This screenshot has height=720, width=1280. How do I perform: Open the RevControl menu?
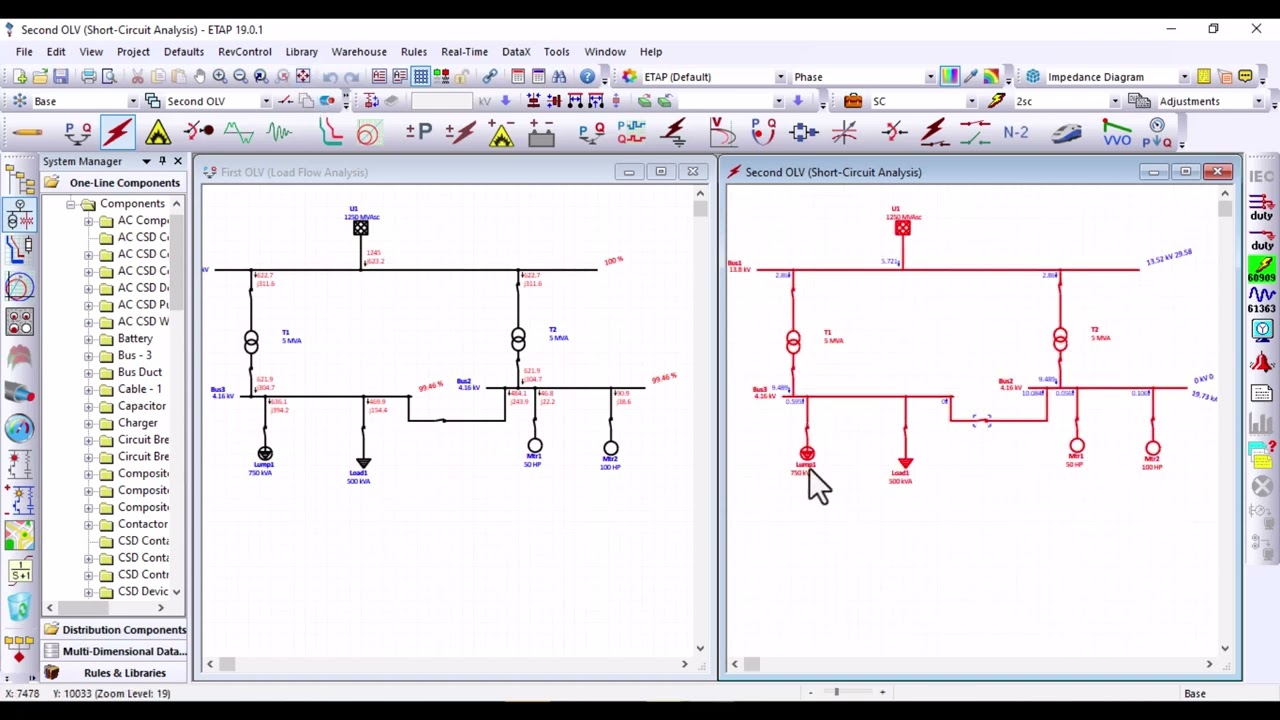tap(245, 52)
